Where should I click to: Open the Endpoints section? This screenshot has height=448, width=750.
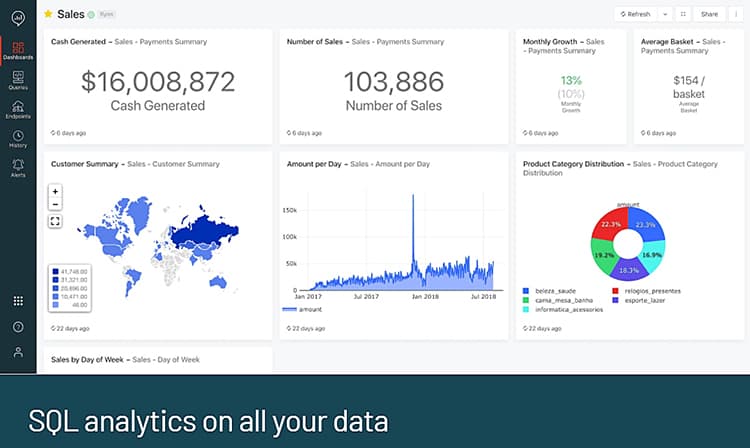(x=18, y=109)
